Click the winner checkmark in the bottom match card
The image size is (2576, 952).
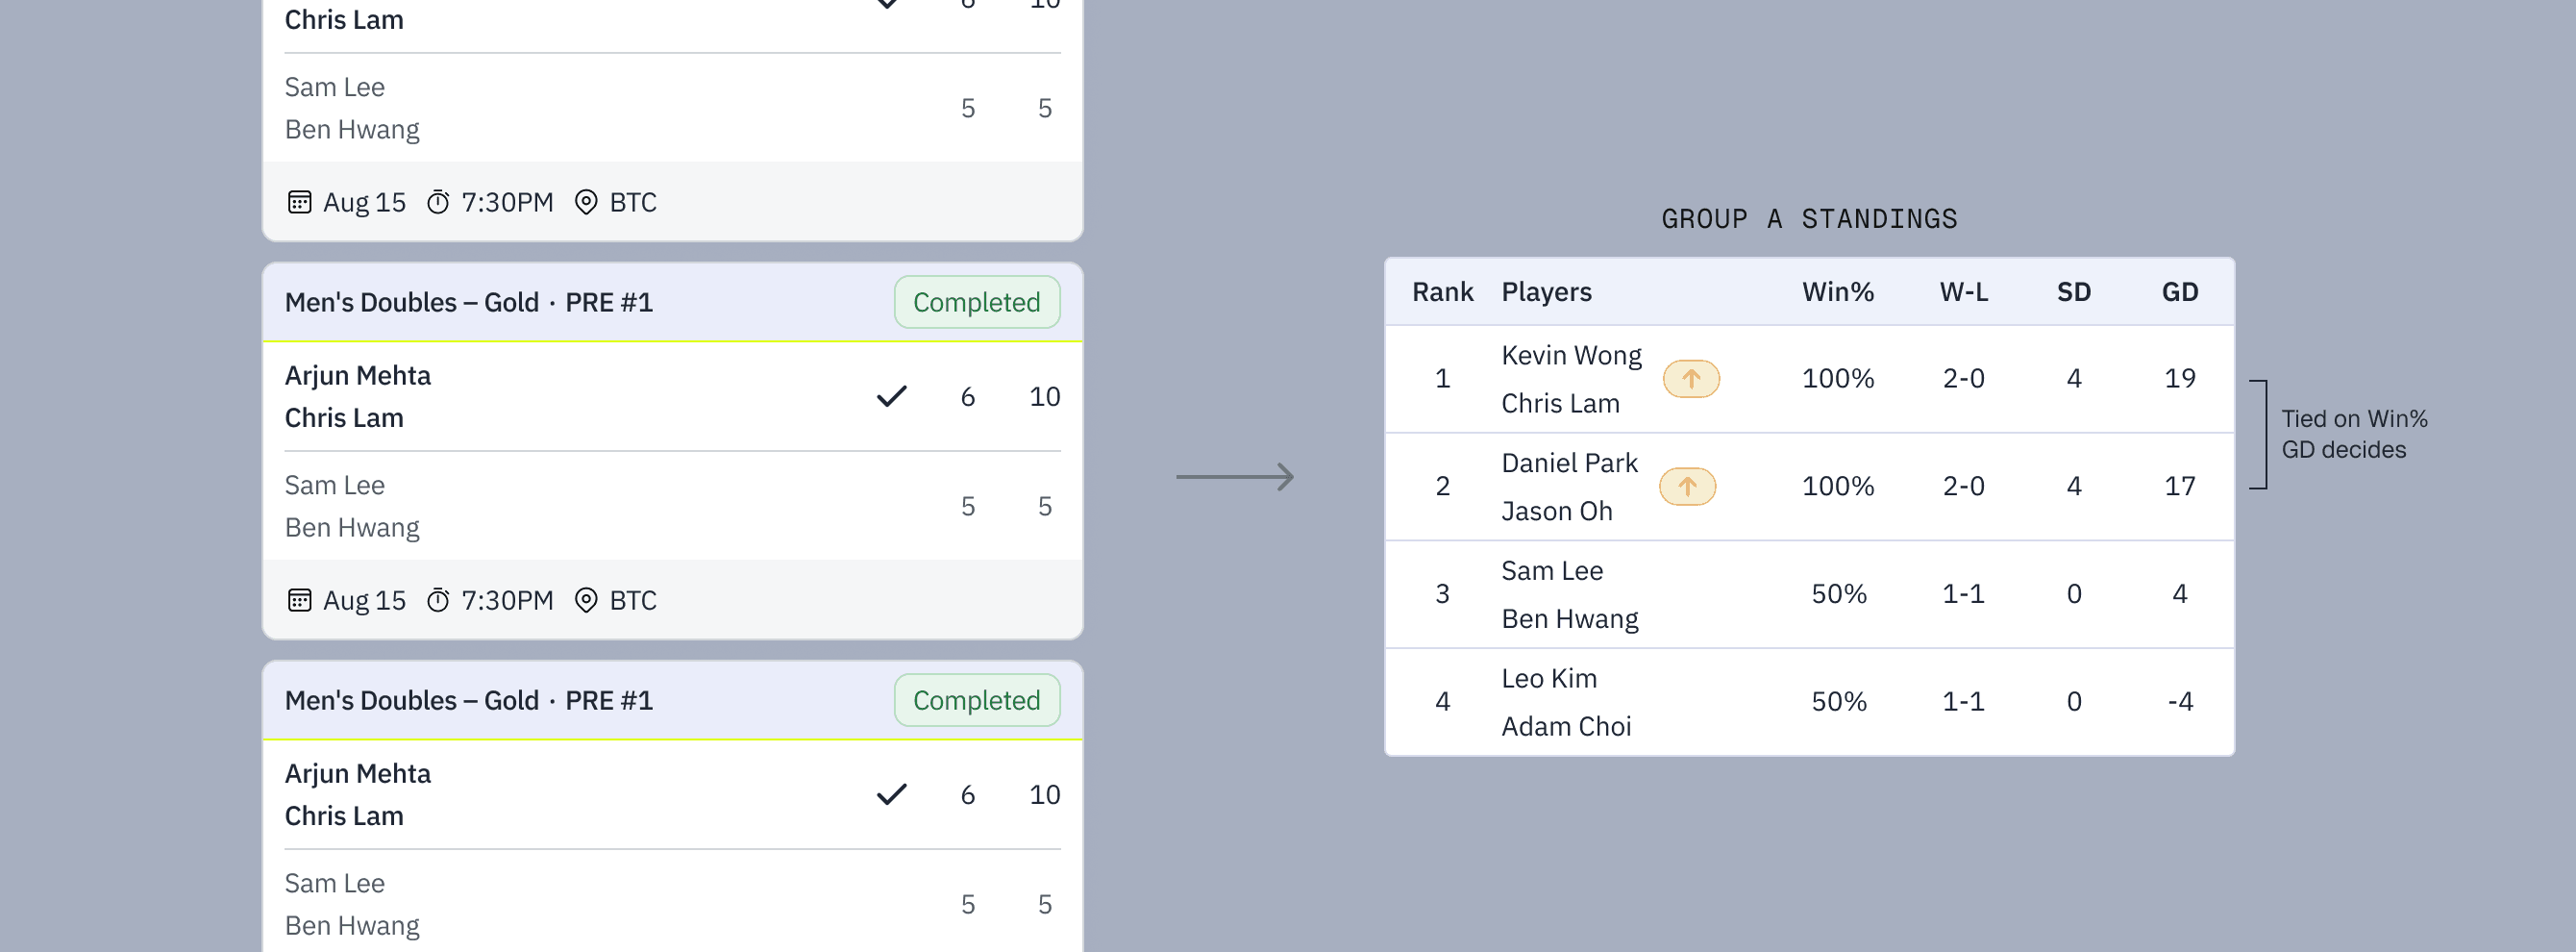[891, 795]
